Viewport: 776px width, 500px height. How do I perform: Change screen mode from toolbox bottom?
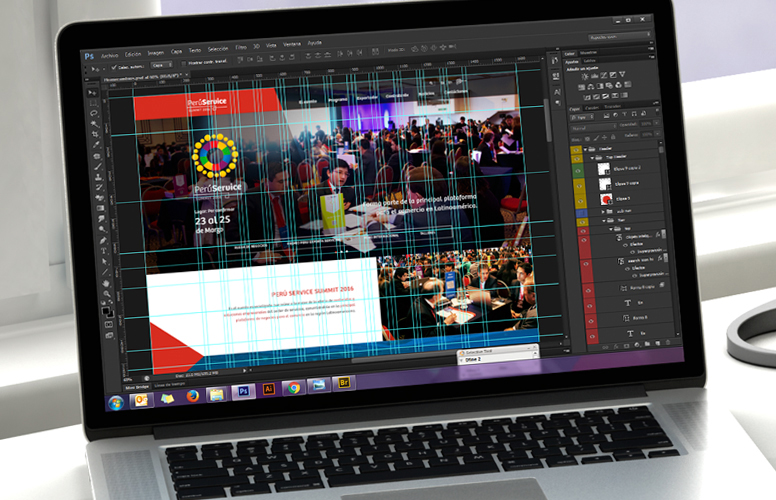coord(110,336)
